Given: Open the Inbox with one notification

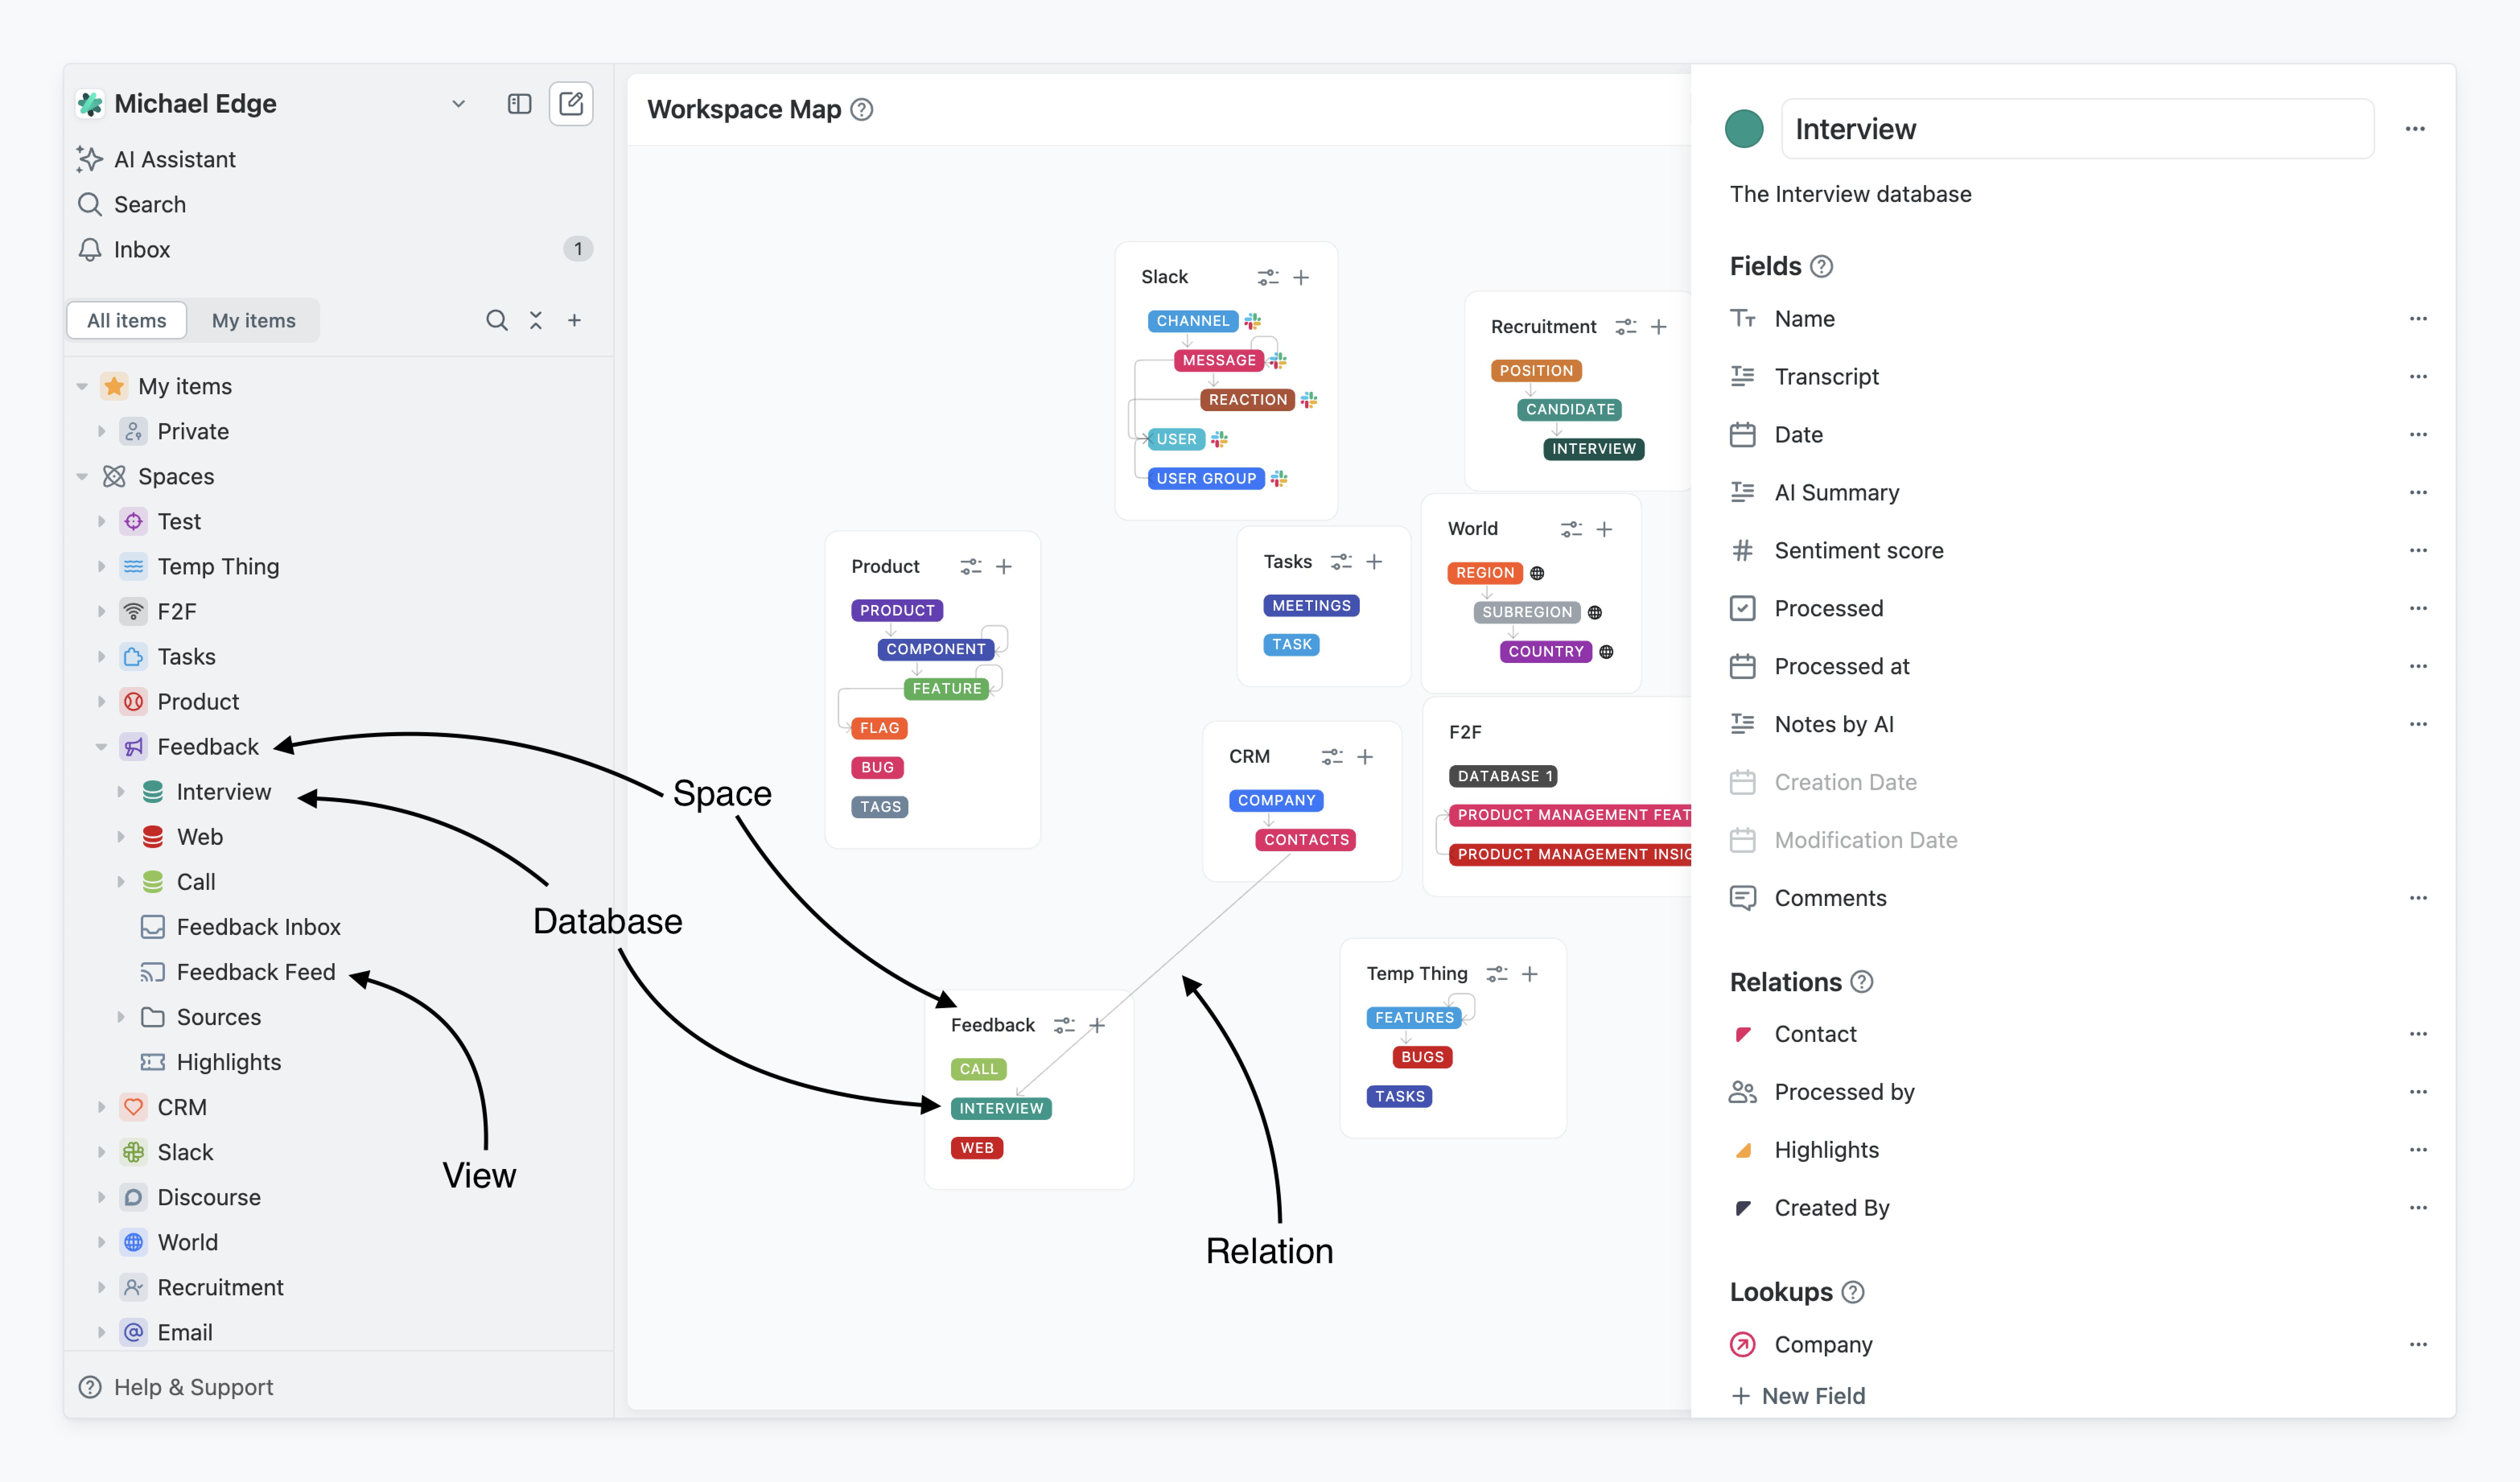Looking at the screenshot, I should coord(141,249).
